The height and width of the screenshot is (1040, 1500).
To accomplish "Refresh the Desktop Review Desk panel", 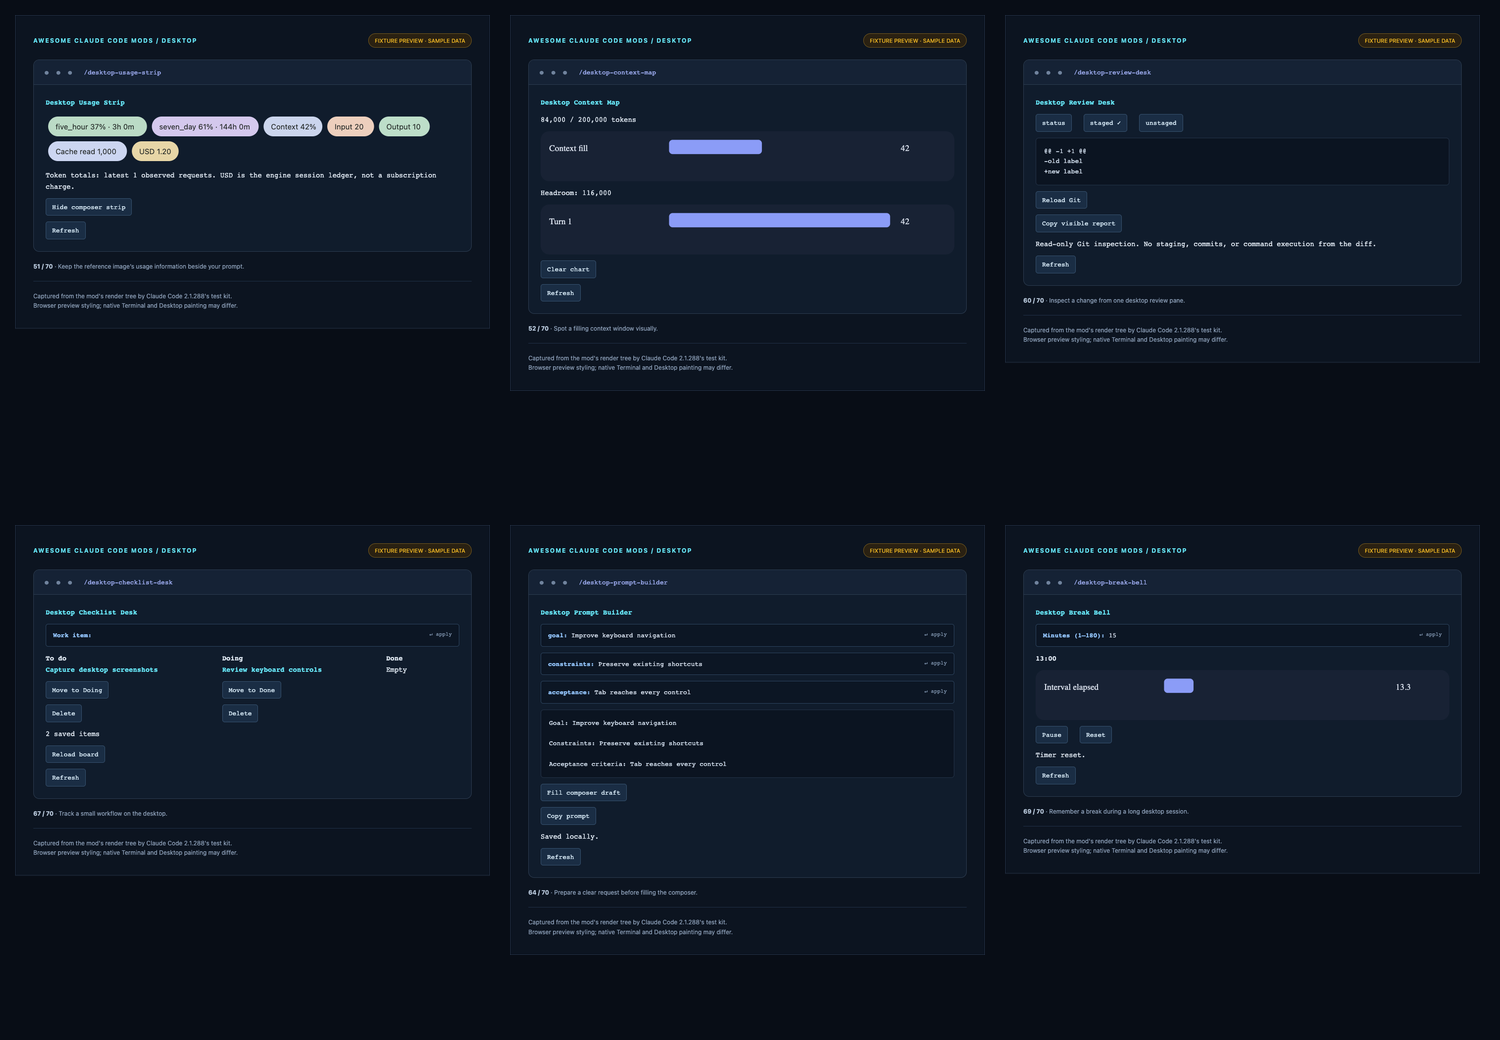I will pos(1055,265).
